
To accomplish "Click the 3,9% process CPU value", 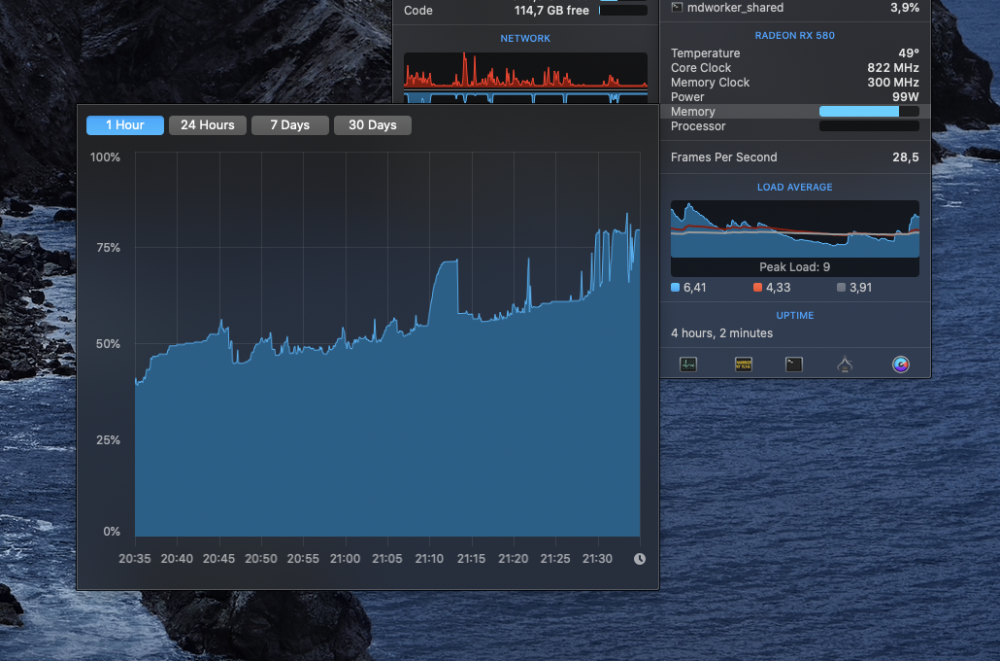I will [905, 8].
